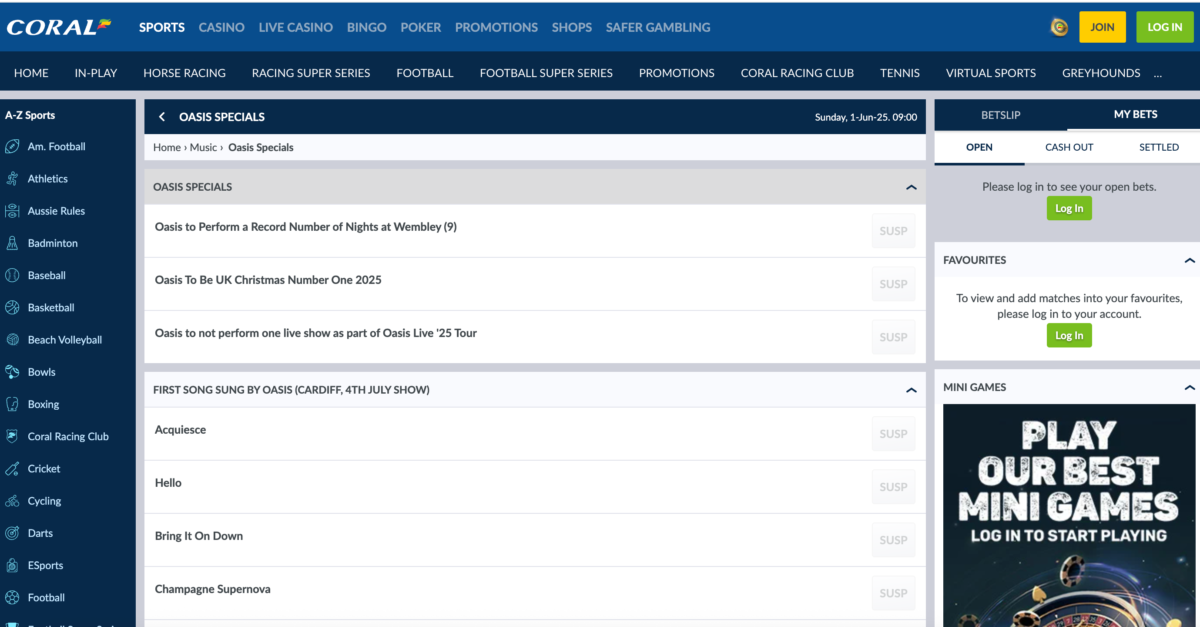1200x627 pixels.
Task: Collapse First Song Sung By Oasis section
Action: [x=911, y=390]
